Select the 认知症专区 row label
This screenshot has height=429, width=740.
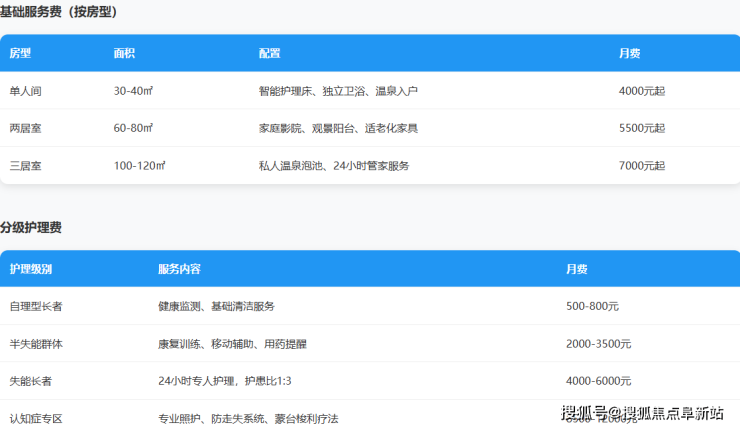[35, 418]
